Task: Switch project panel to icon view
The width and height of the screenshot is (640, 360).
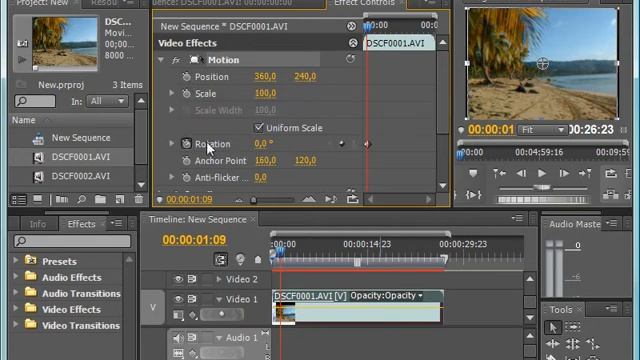Action: pyautogui.click(x=38, y=199)
